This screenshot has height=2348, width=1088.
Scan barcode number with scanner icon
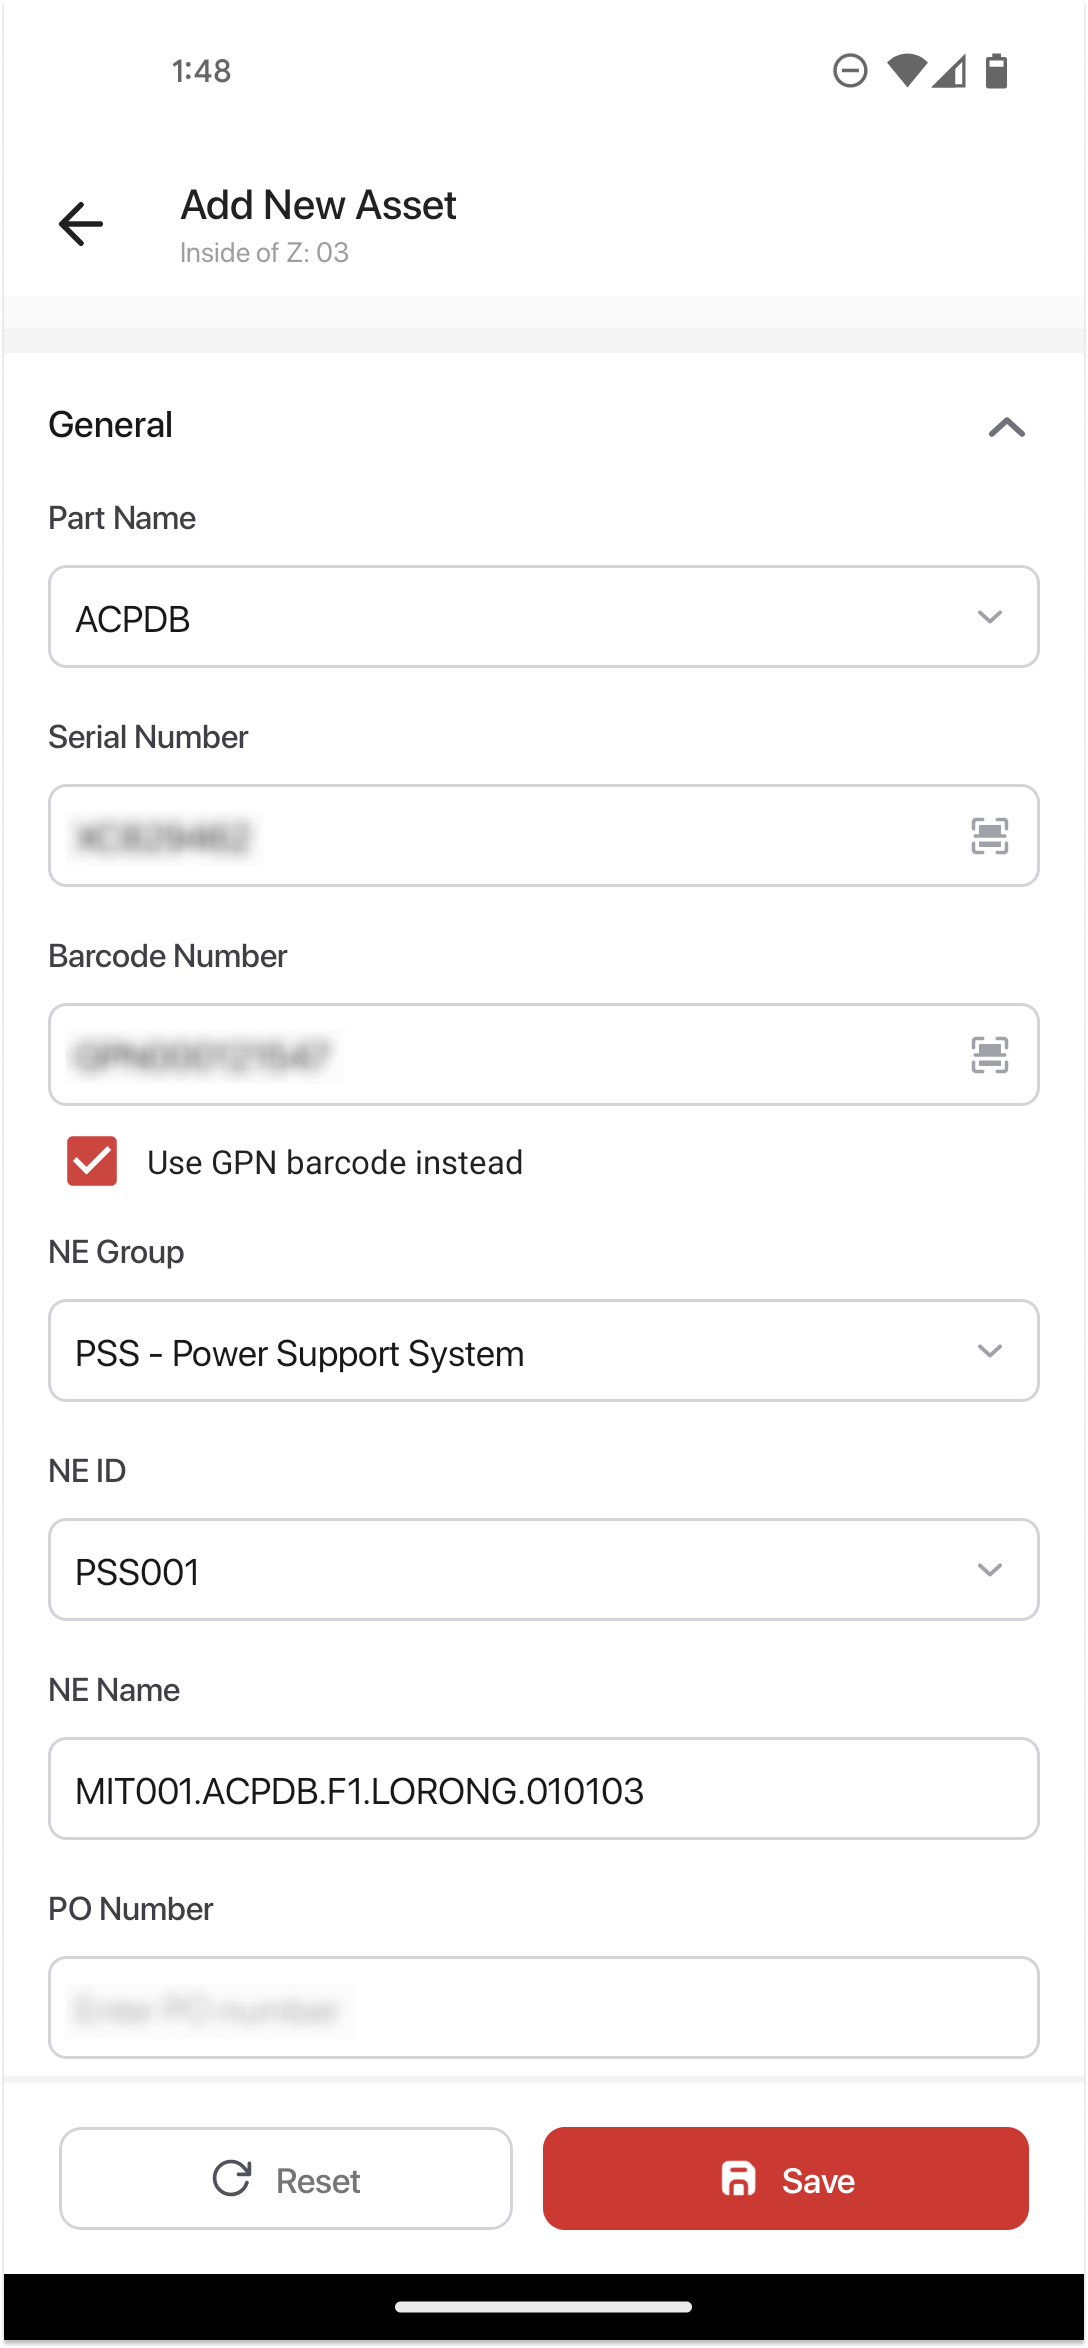click(989, 1055)
